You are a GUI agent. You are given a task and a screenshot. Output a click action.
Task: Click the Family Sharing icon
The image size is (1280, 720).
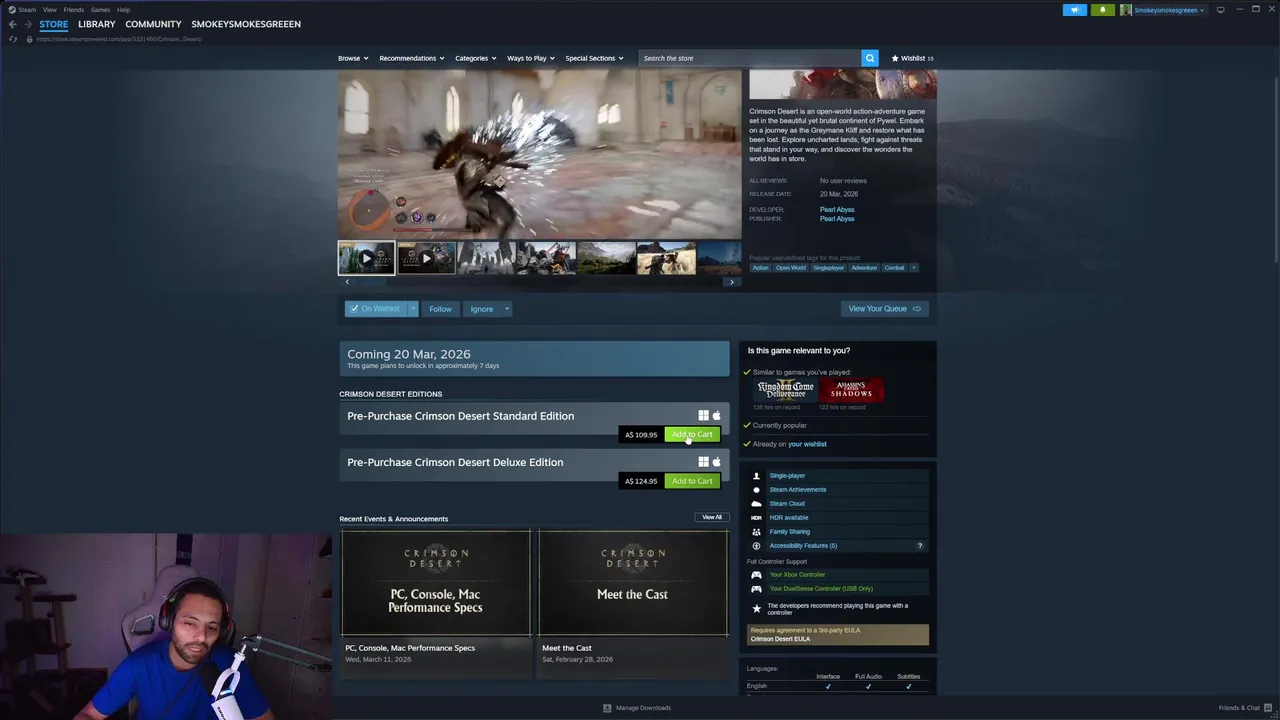point(756,532)
